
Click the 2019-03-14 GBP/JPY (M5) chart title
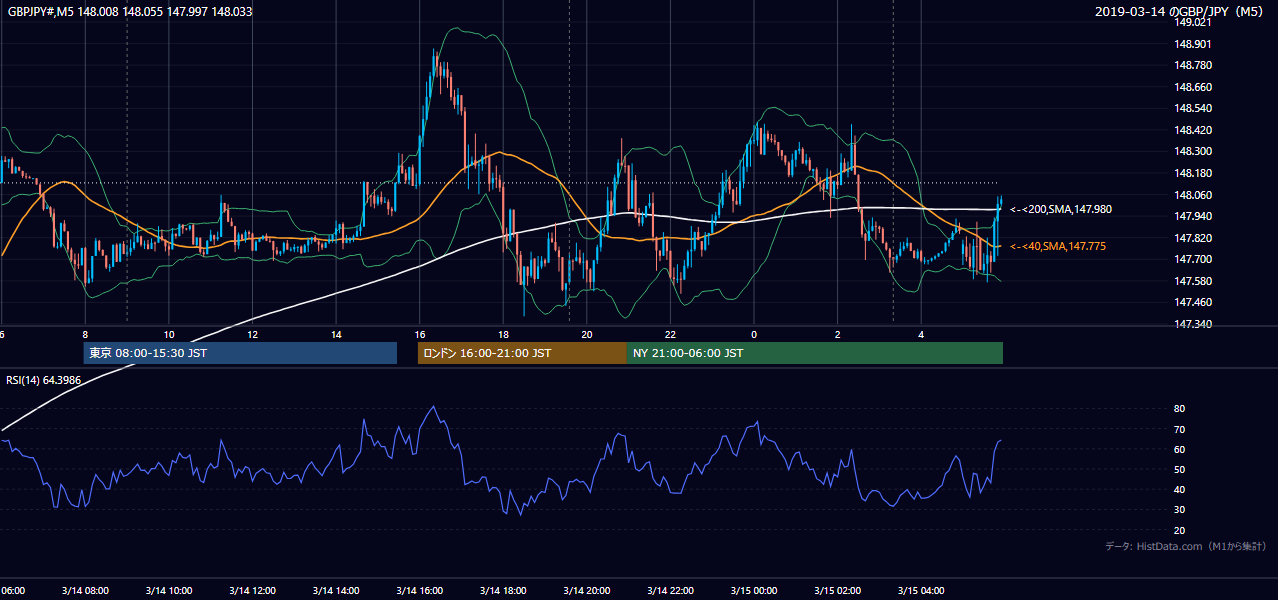point(1181,12)
